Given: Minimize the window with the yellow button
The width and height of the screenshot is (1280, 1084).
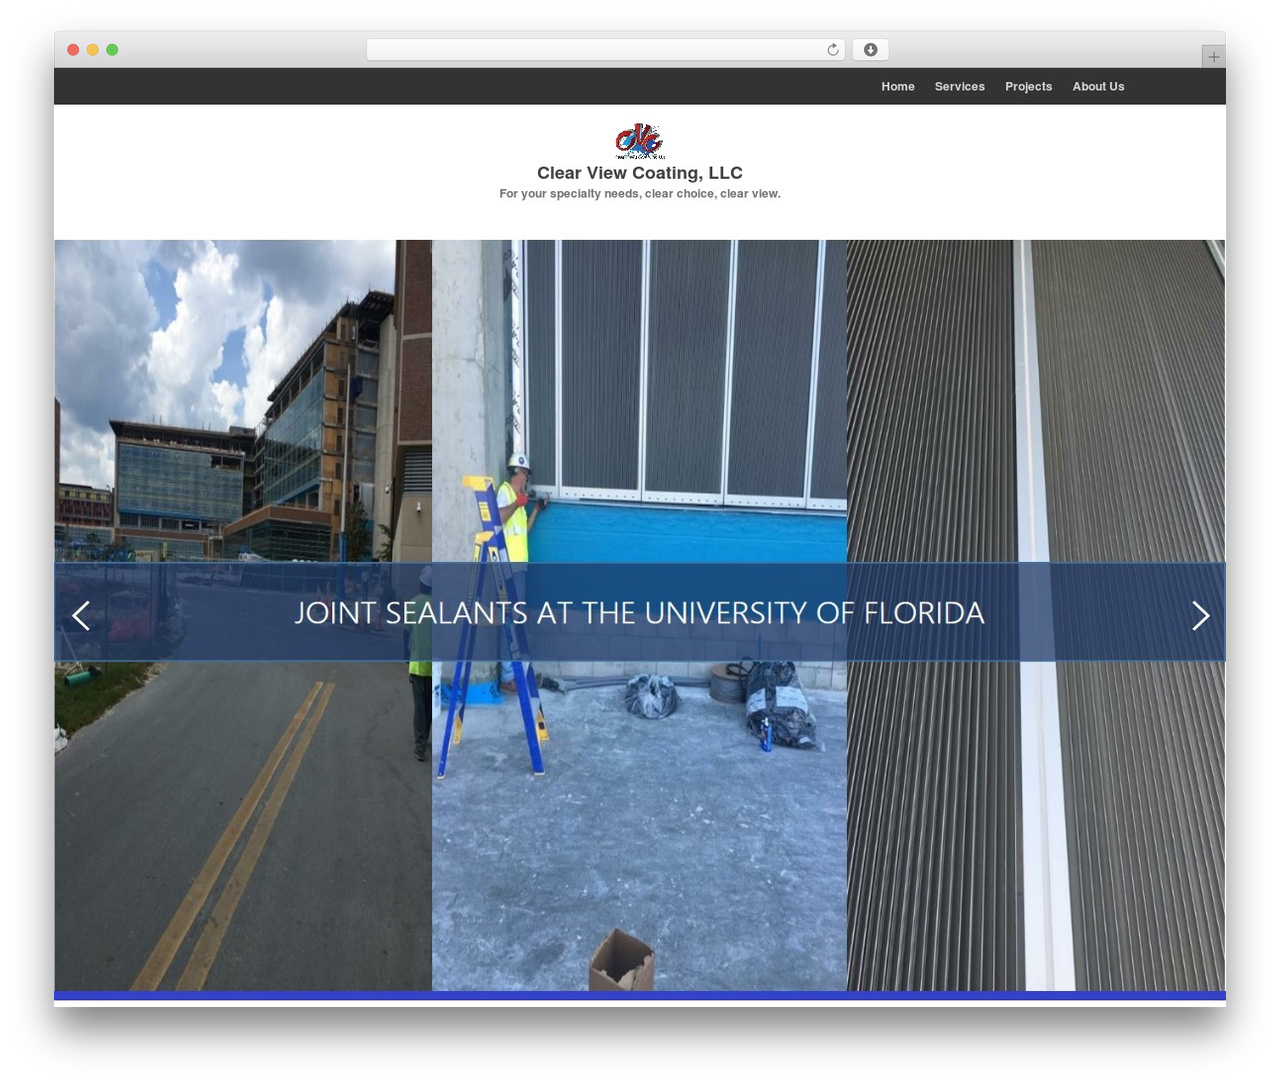Looking at the screenshot, I should coord(92,50).
